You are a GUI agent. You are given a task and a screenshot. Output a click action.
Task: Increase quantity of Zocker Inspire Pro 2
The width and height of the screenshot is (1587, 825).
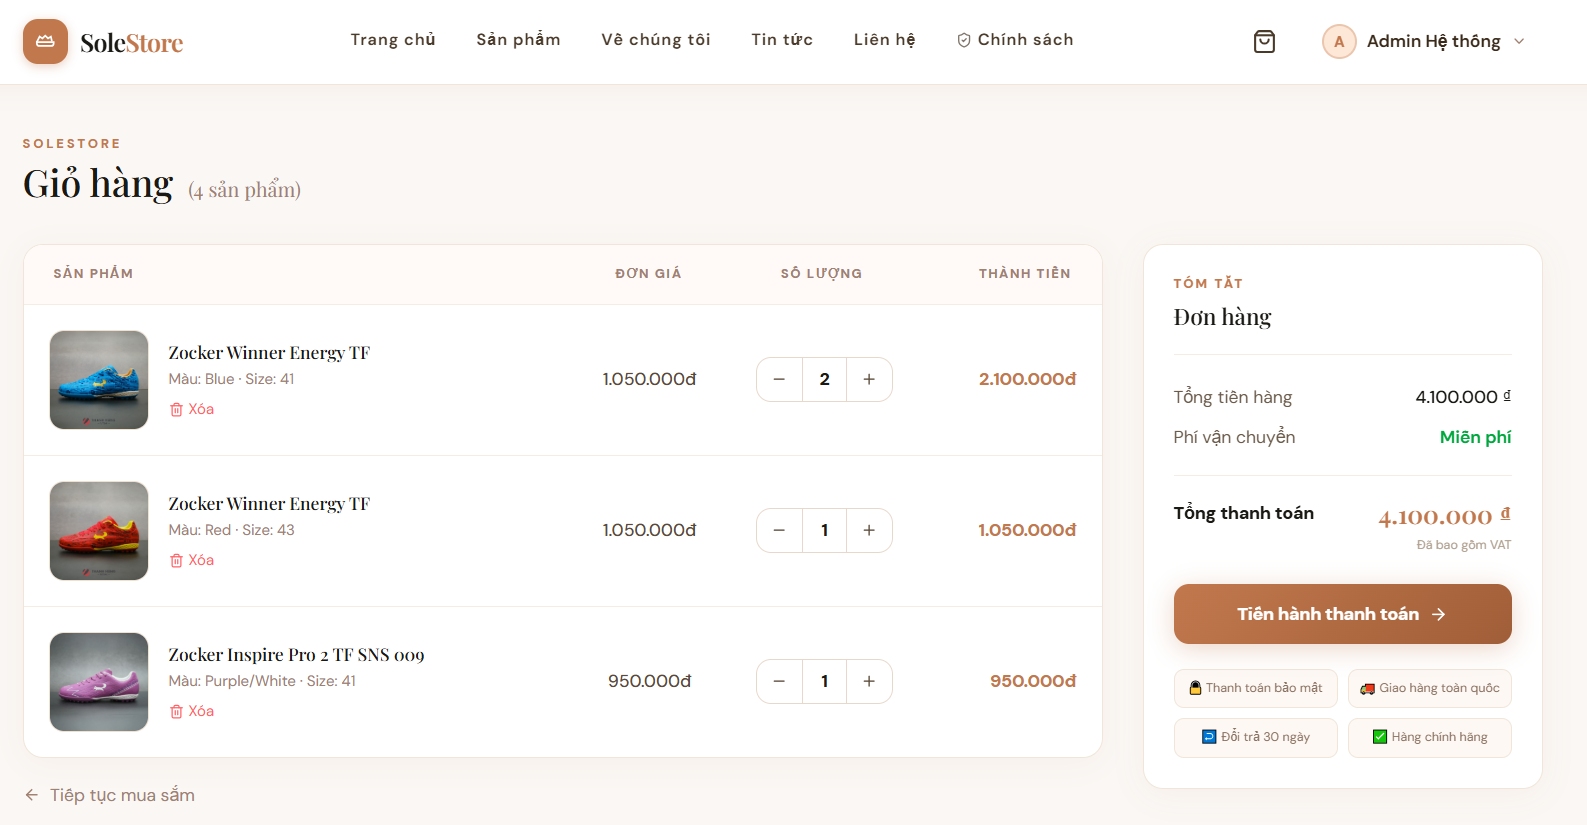(x=869, y=682)
